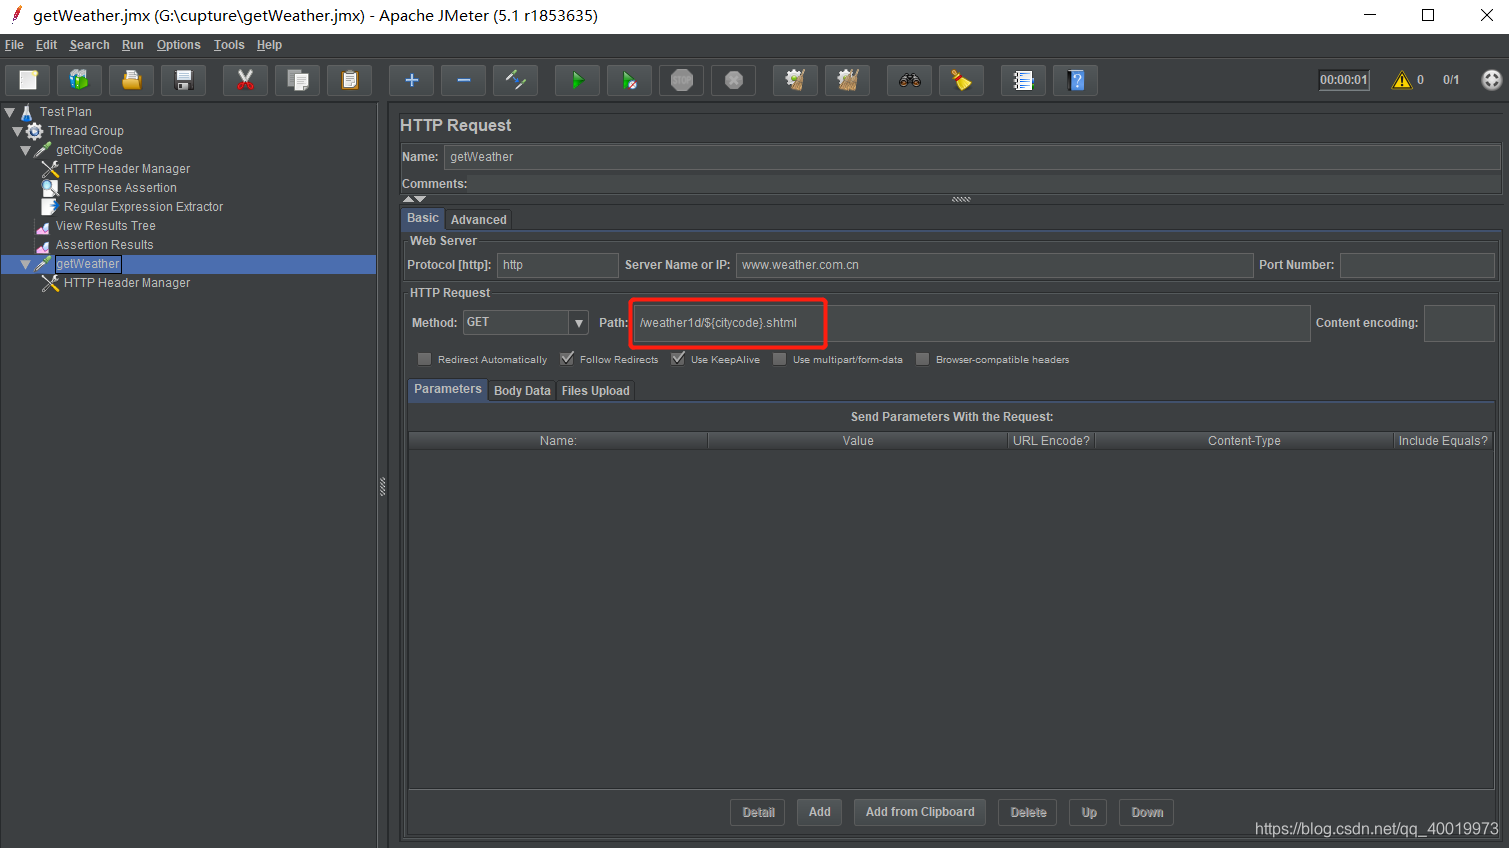Screen dimensions: 1509x848
Task: Collapse the getCityCode sampler arrow
Action: [26, 150]
